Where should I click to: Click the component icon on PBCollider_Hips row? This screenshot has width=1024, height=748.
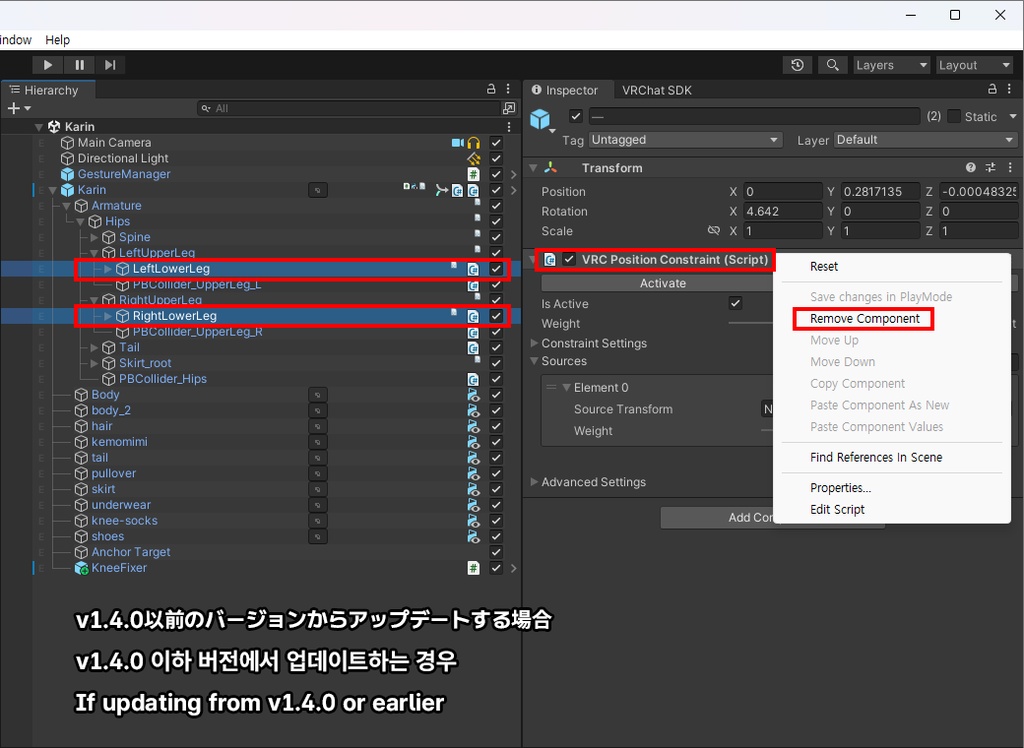(473, 379)
